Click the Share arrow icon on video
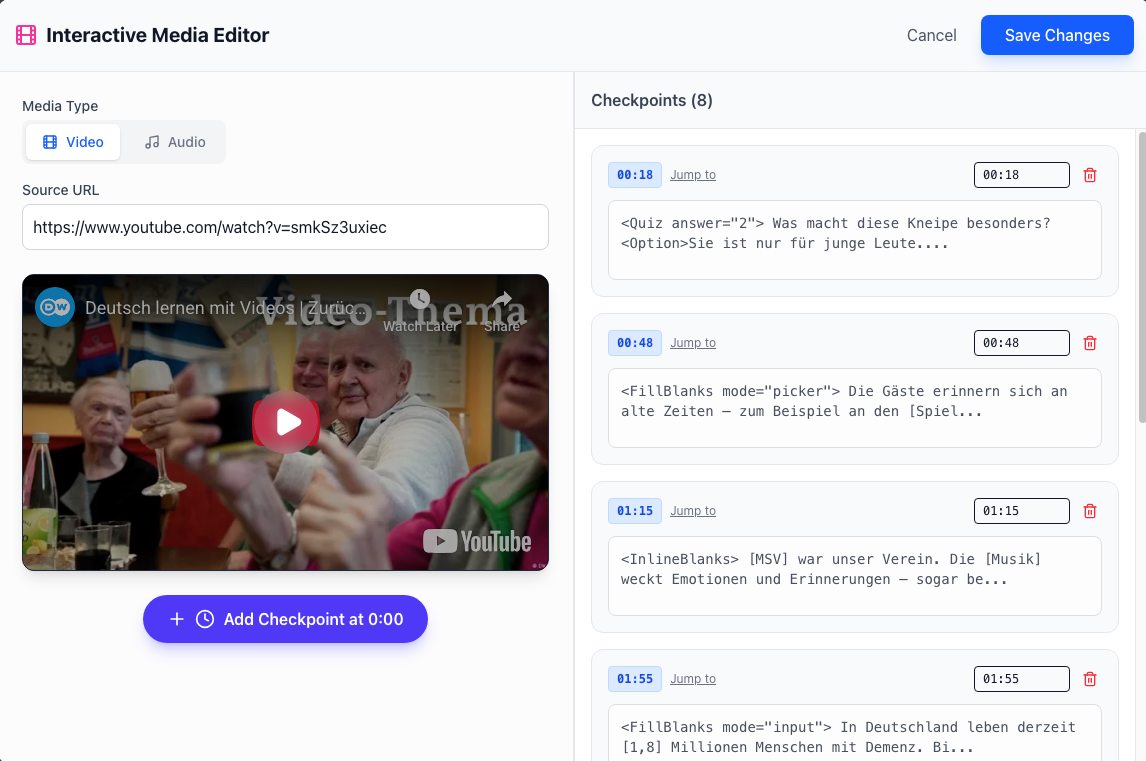Viewport: 1146px width, 761px height. [502, 299]
